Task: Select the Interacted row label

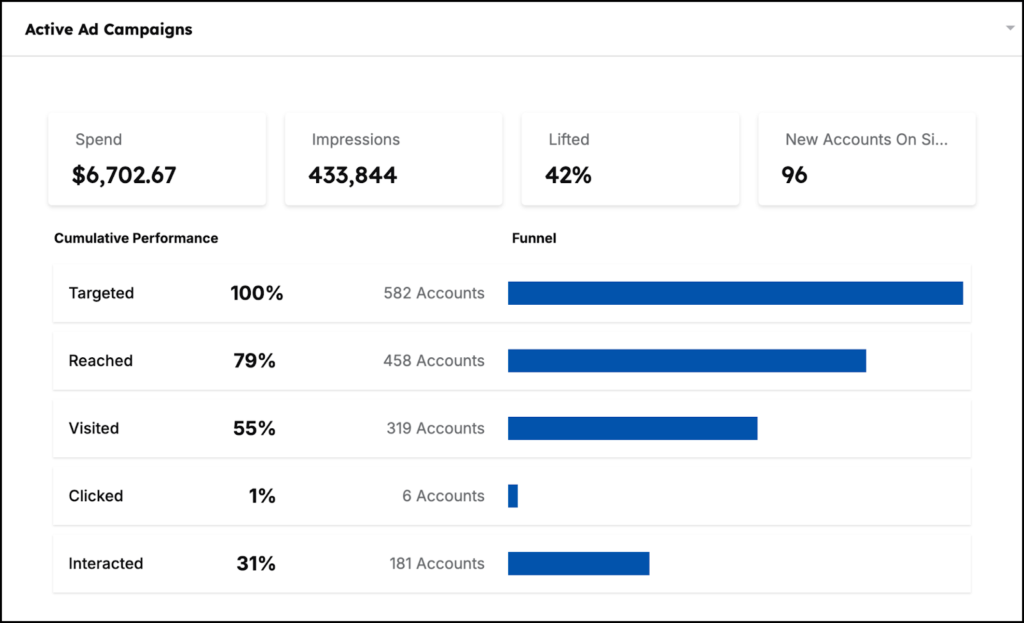Action: coord(106,564)
